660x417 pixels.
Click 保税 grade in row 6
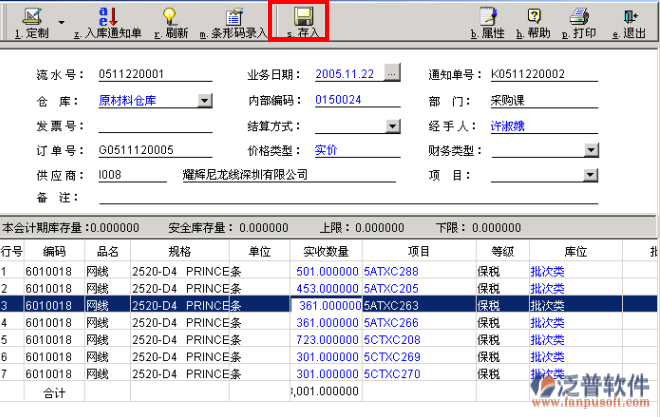[488, 357]
